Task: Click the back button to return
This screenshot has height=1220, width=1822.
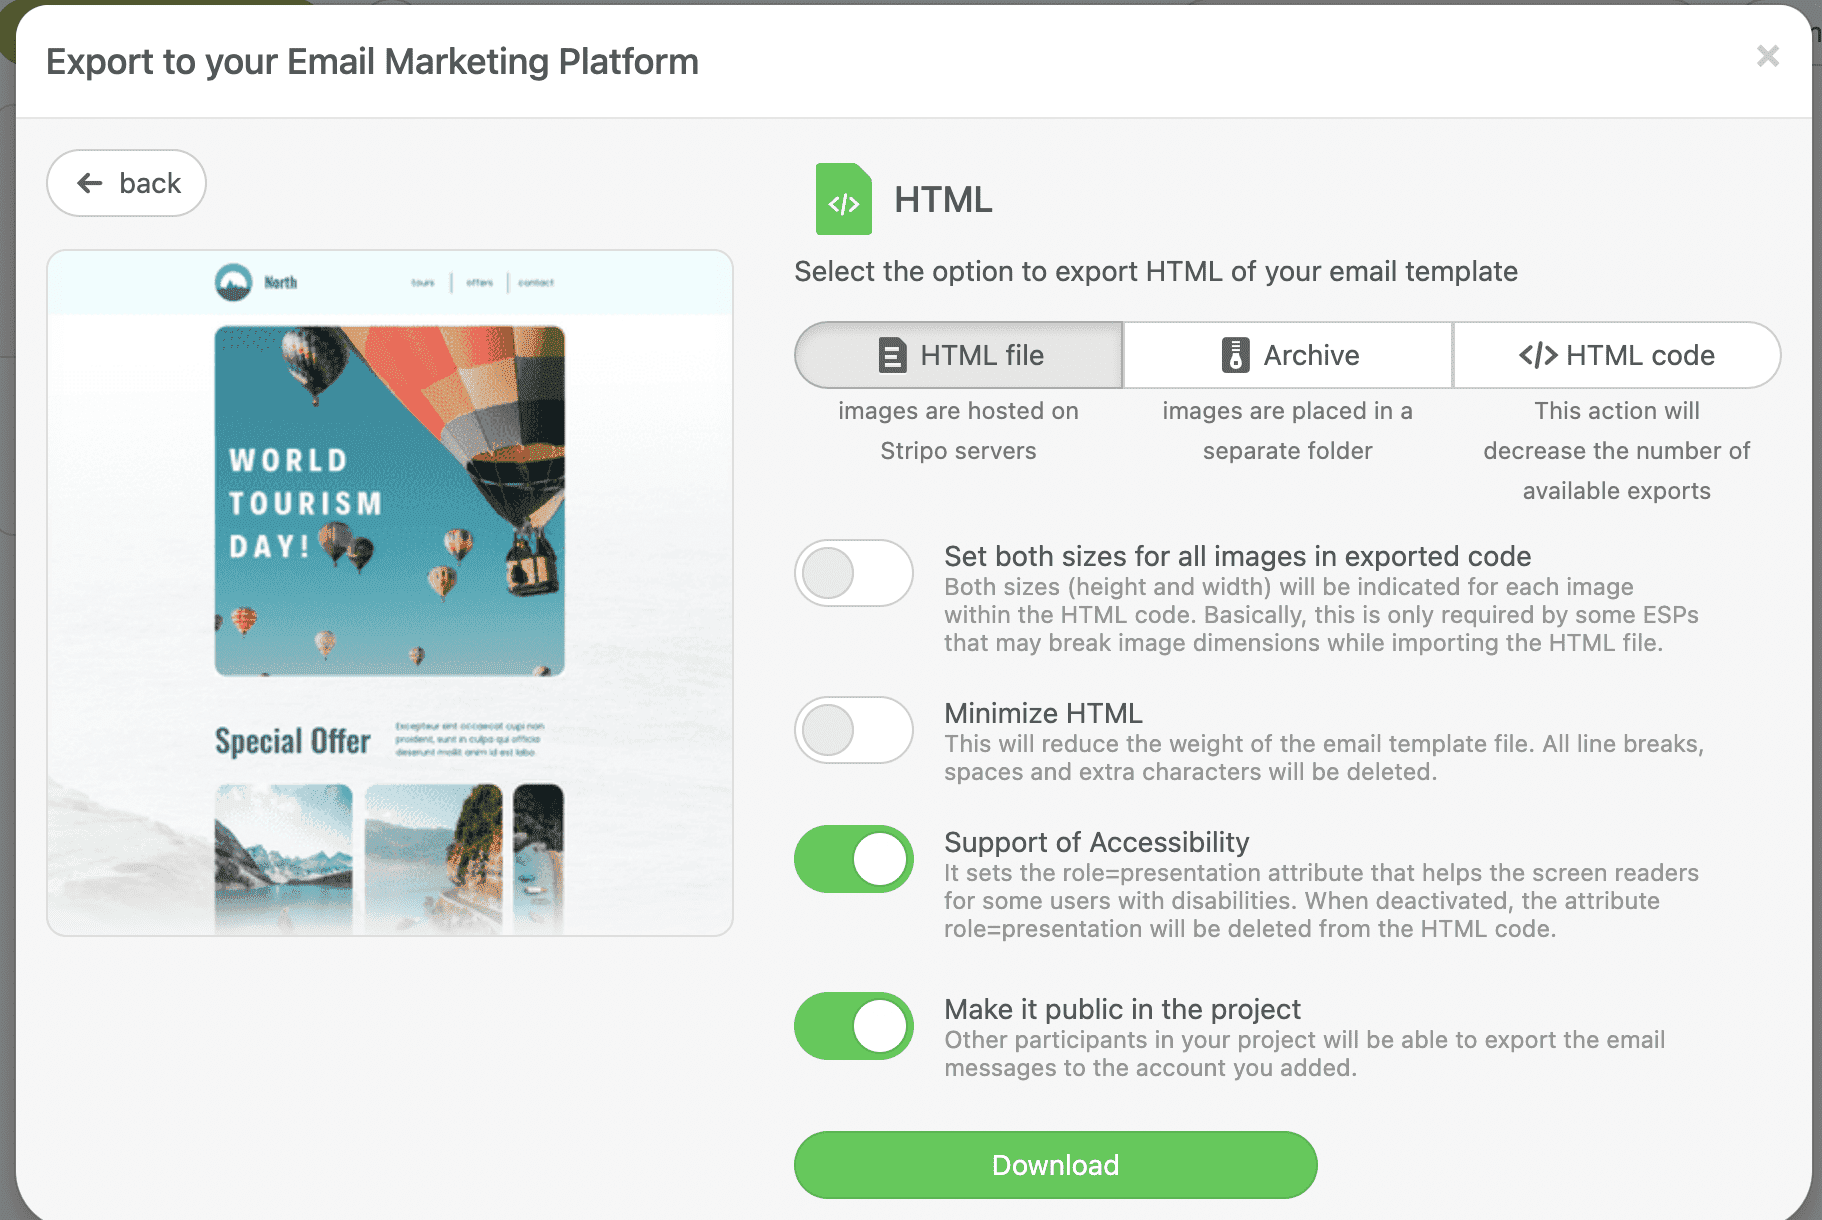Action: tap(126, 183)
